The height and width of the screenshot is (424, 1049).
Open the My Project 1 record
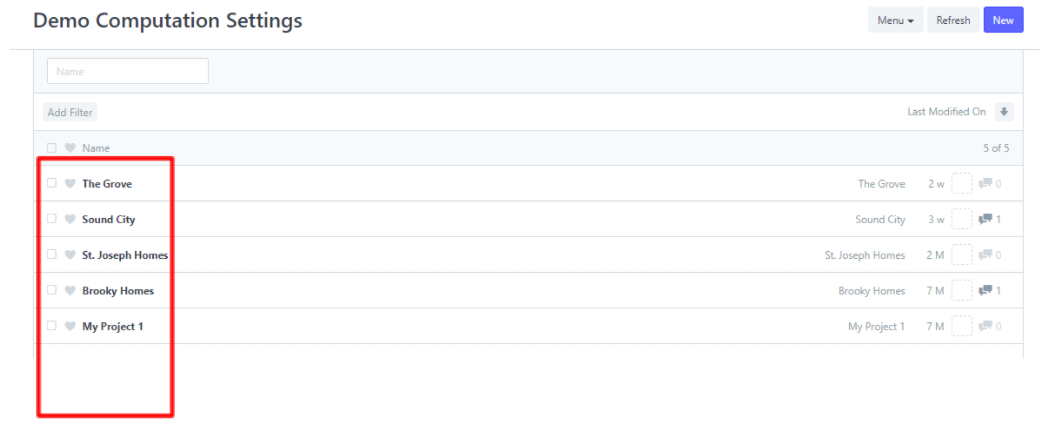pyautogui.click(x=112, y=326)
